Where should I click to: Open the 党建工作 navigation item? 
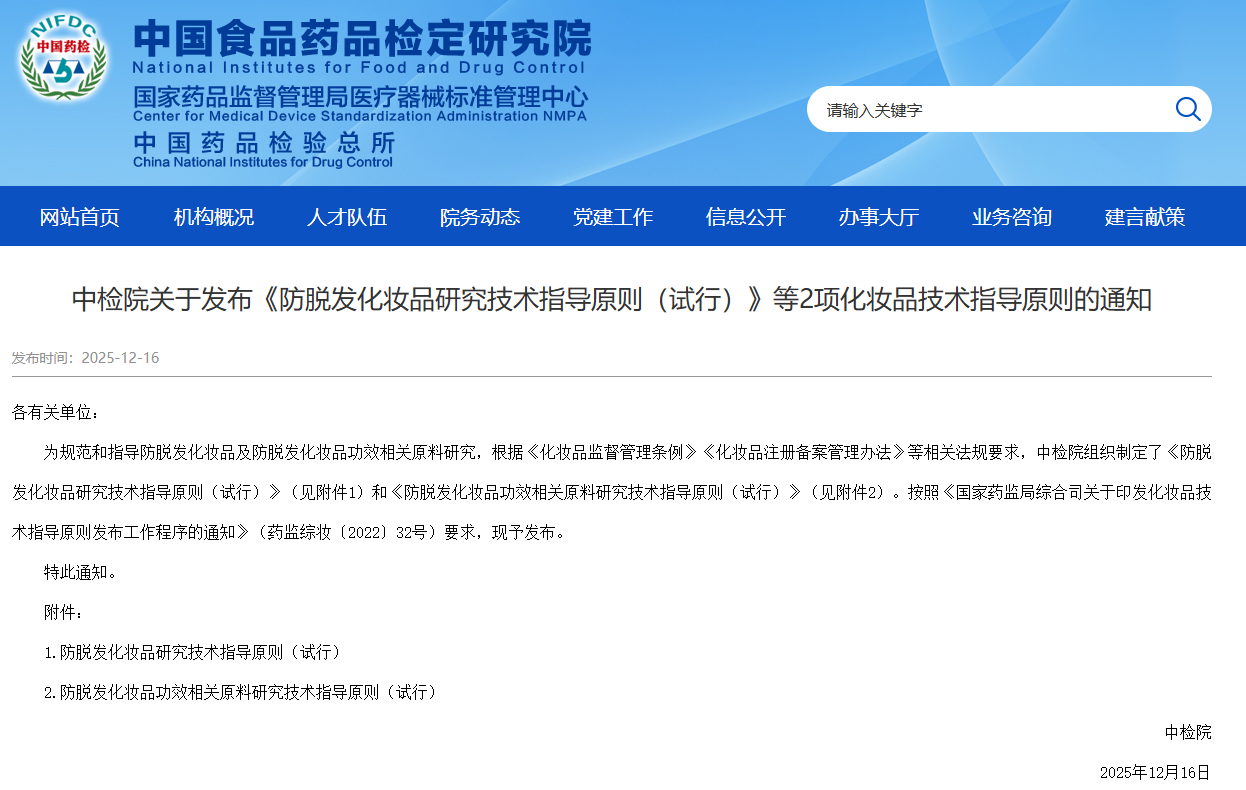coord(613,217)
